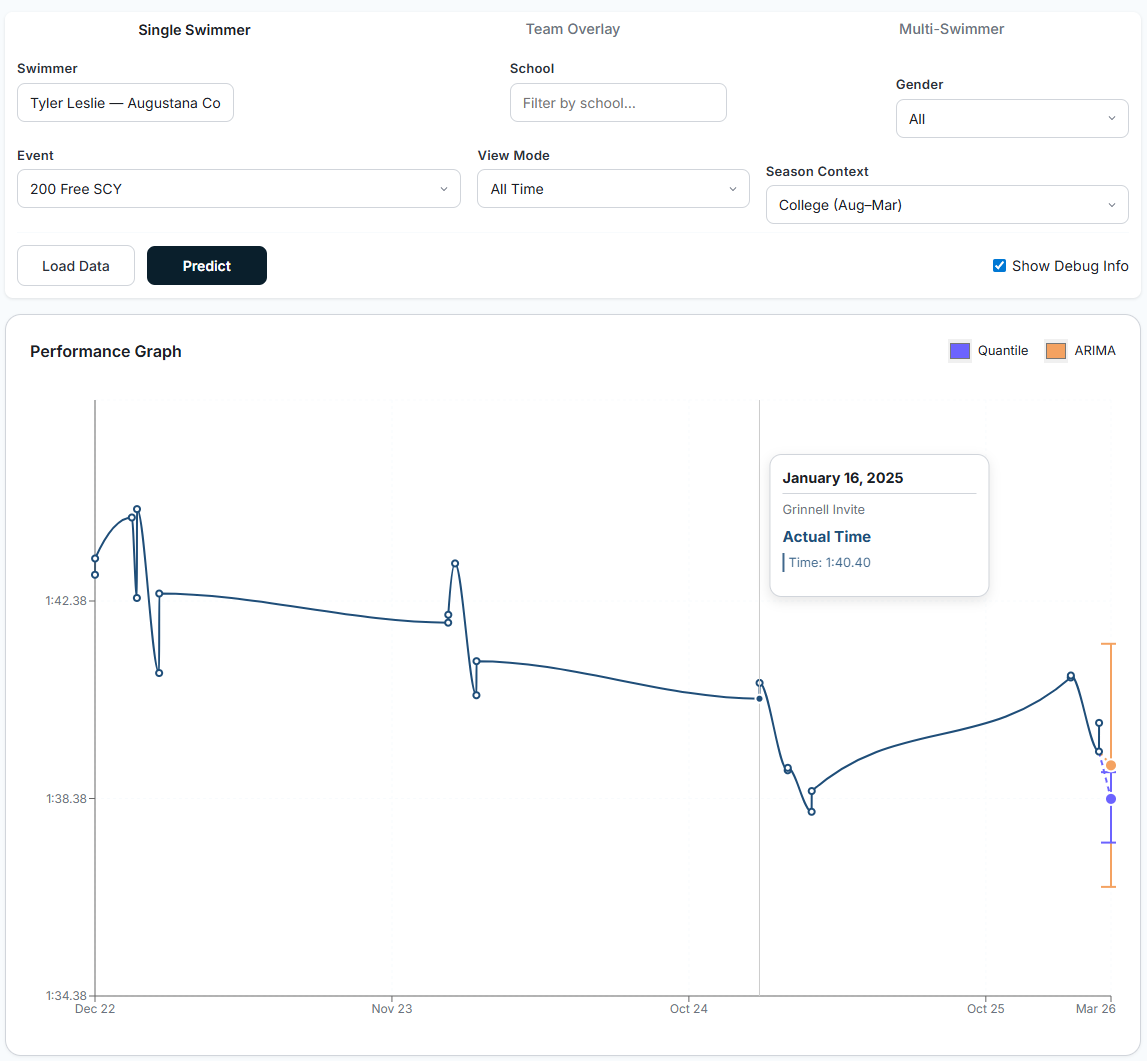The width and height of the screenshot is (1147, 1061).
Task: Click the 1:42.38 y-axis label
Action: point(66,601)
